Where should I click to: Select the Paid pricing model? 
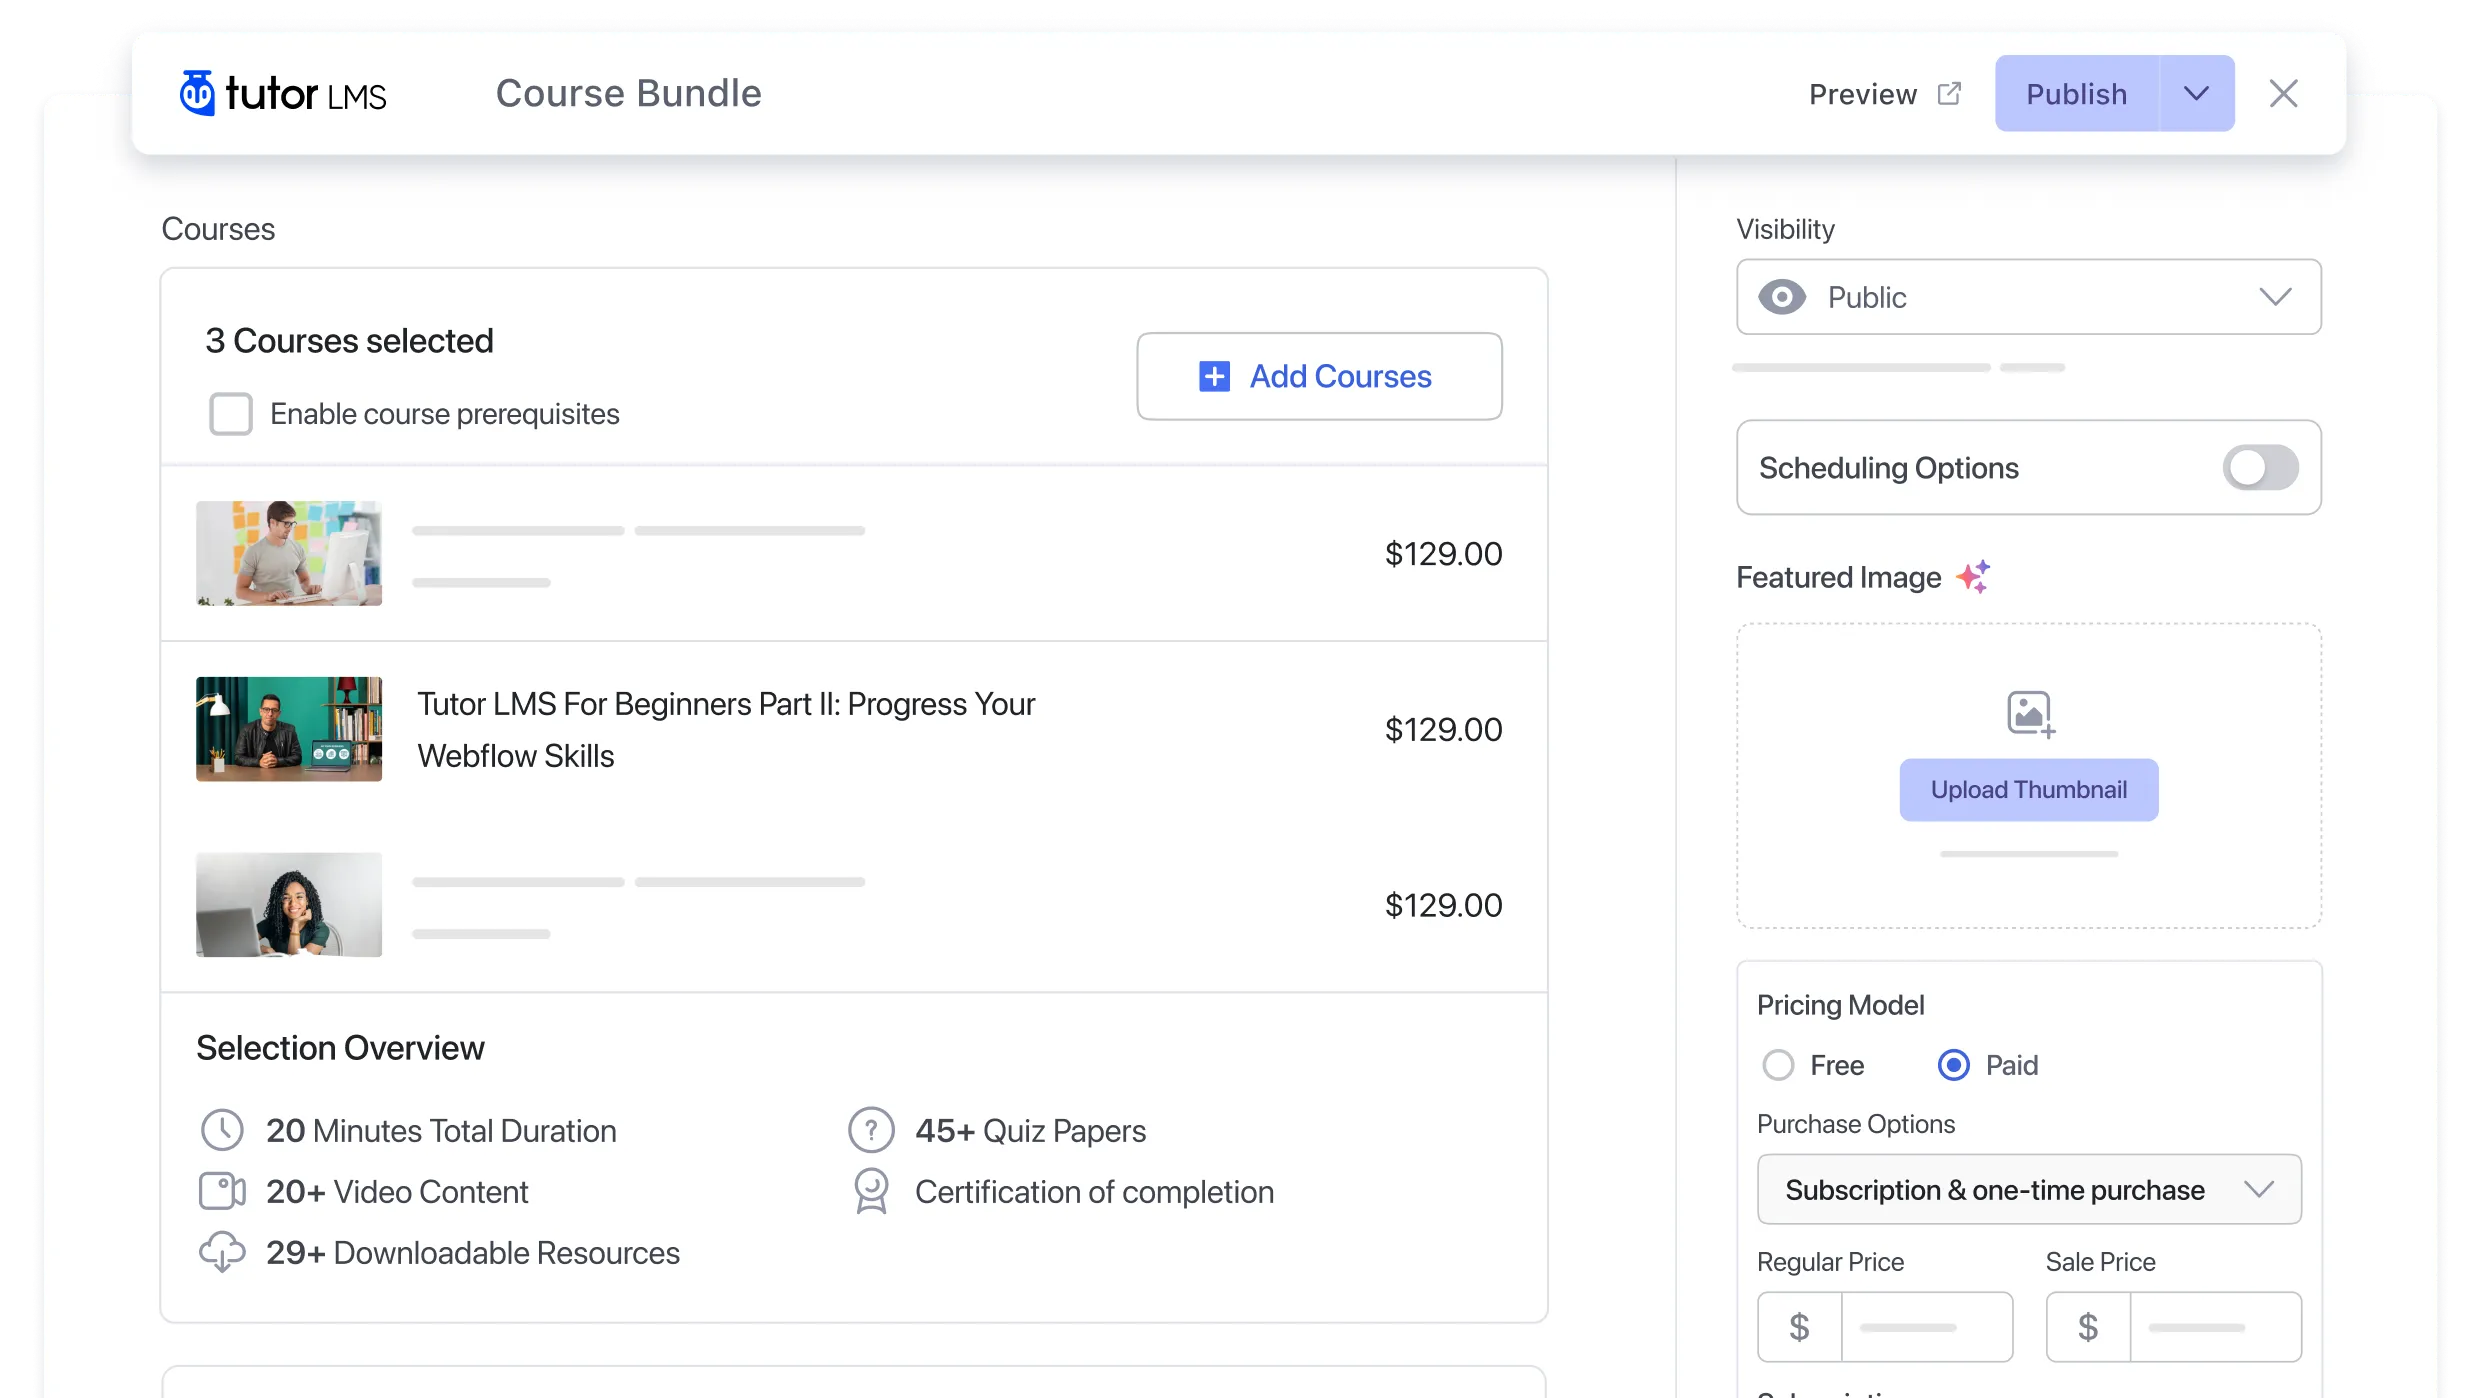coord(1954,1065)
